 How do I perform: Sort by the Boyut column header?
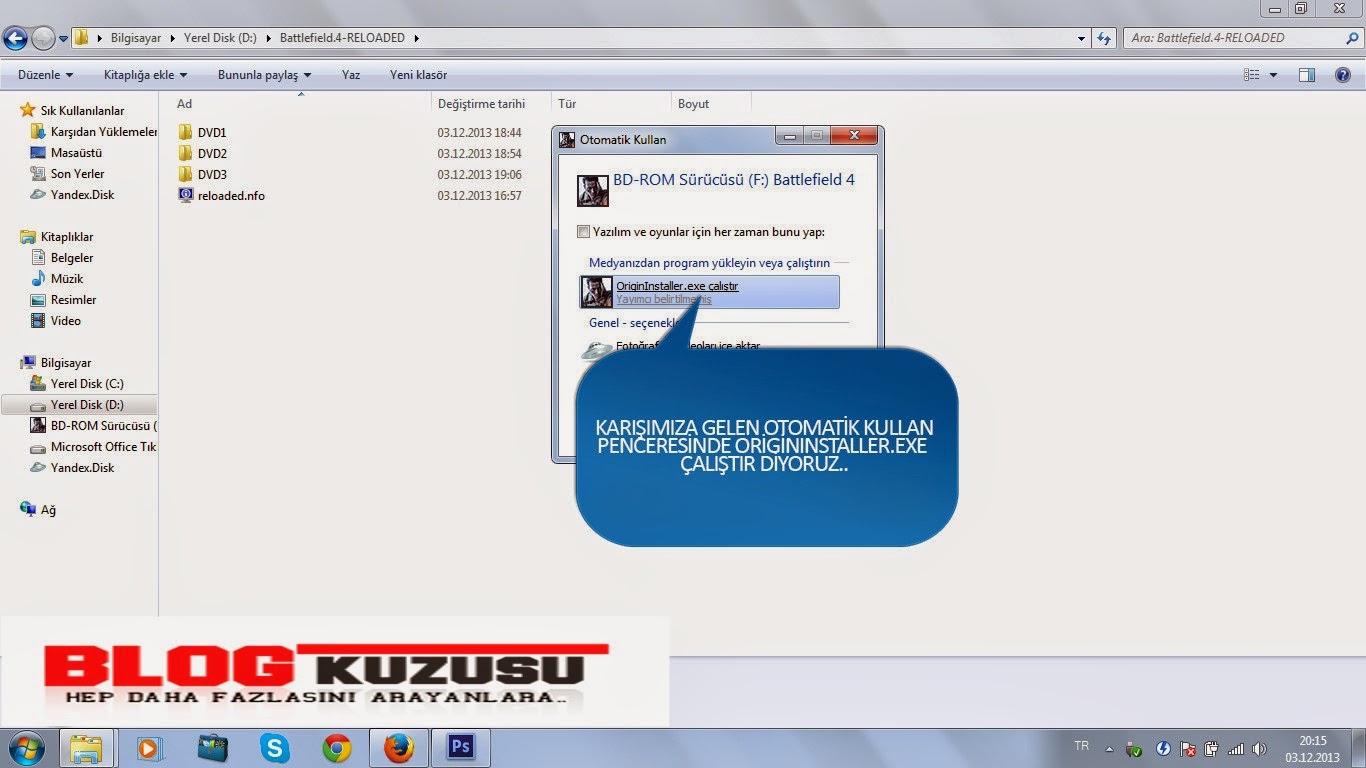711,104
